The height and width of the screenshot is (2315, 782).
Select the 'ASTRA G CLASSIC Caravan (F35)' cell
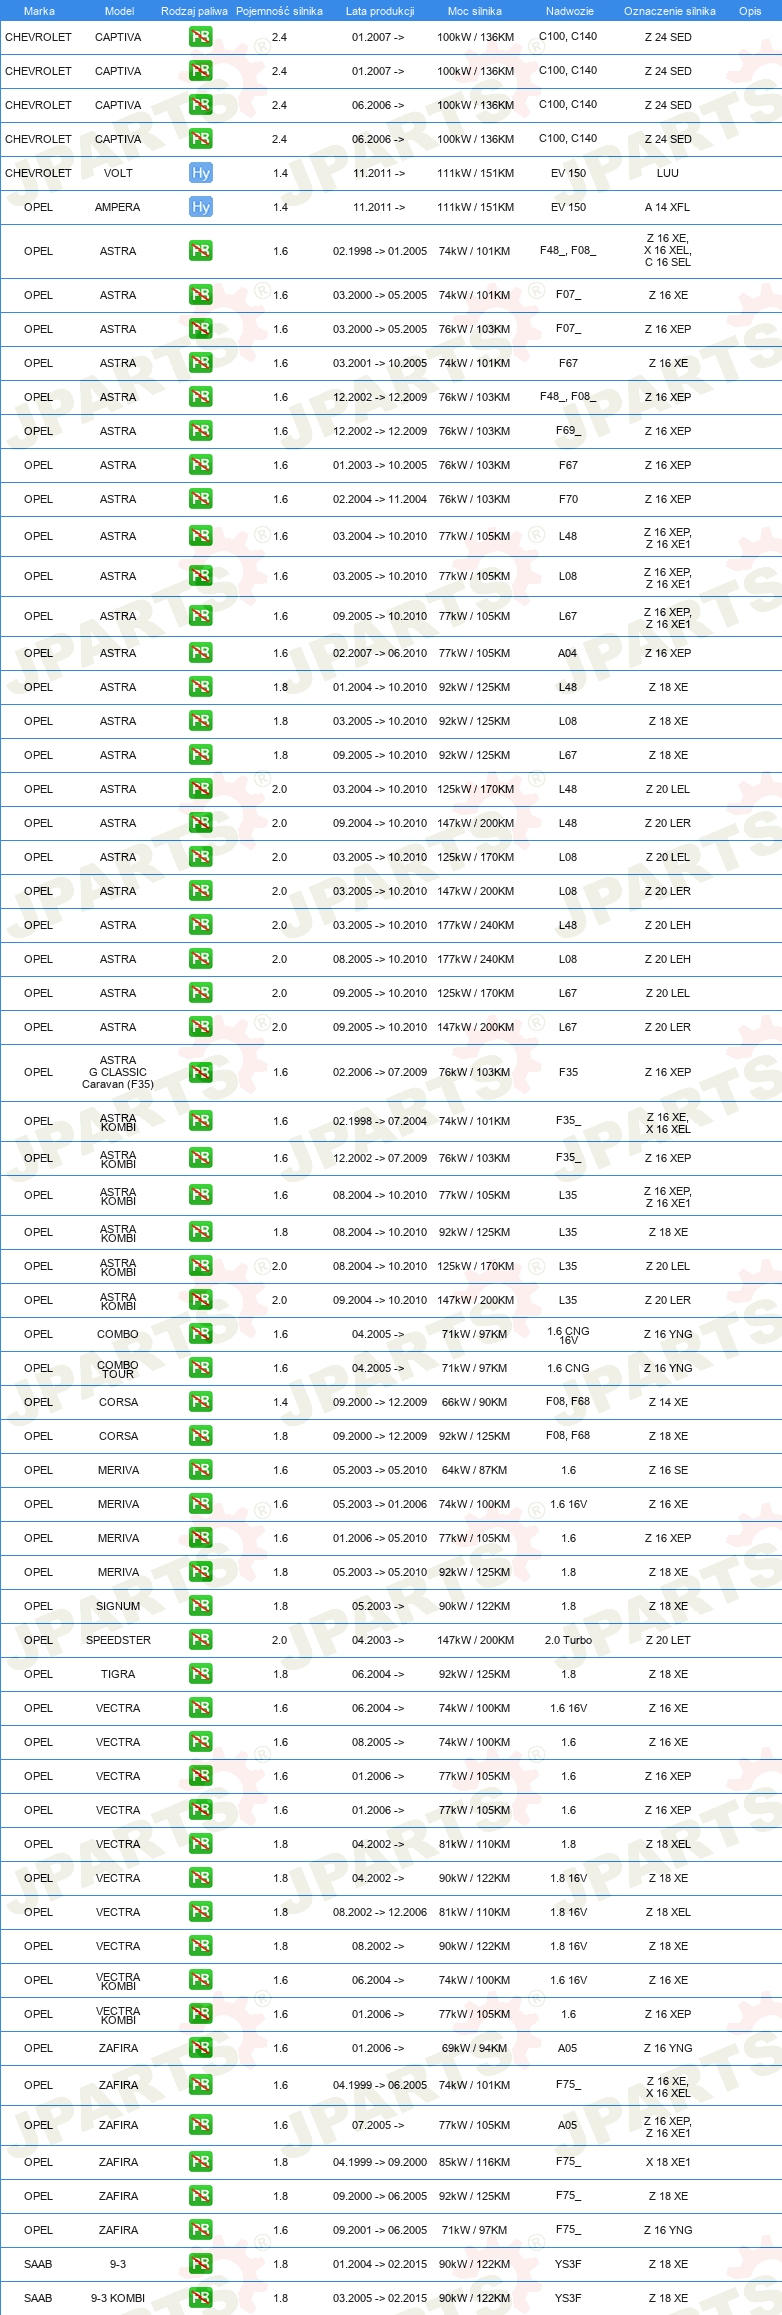[118, 1072]
